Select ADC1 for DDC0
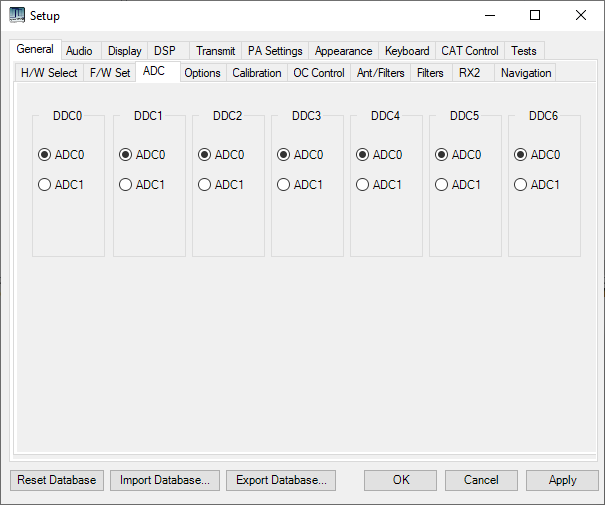605x505 pixels. [61, 184]
